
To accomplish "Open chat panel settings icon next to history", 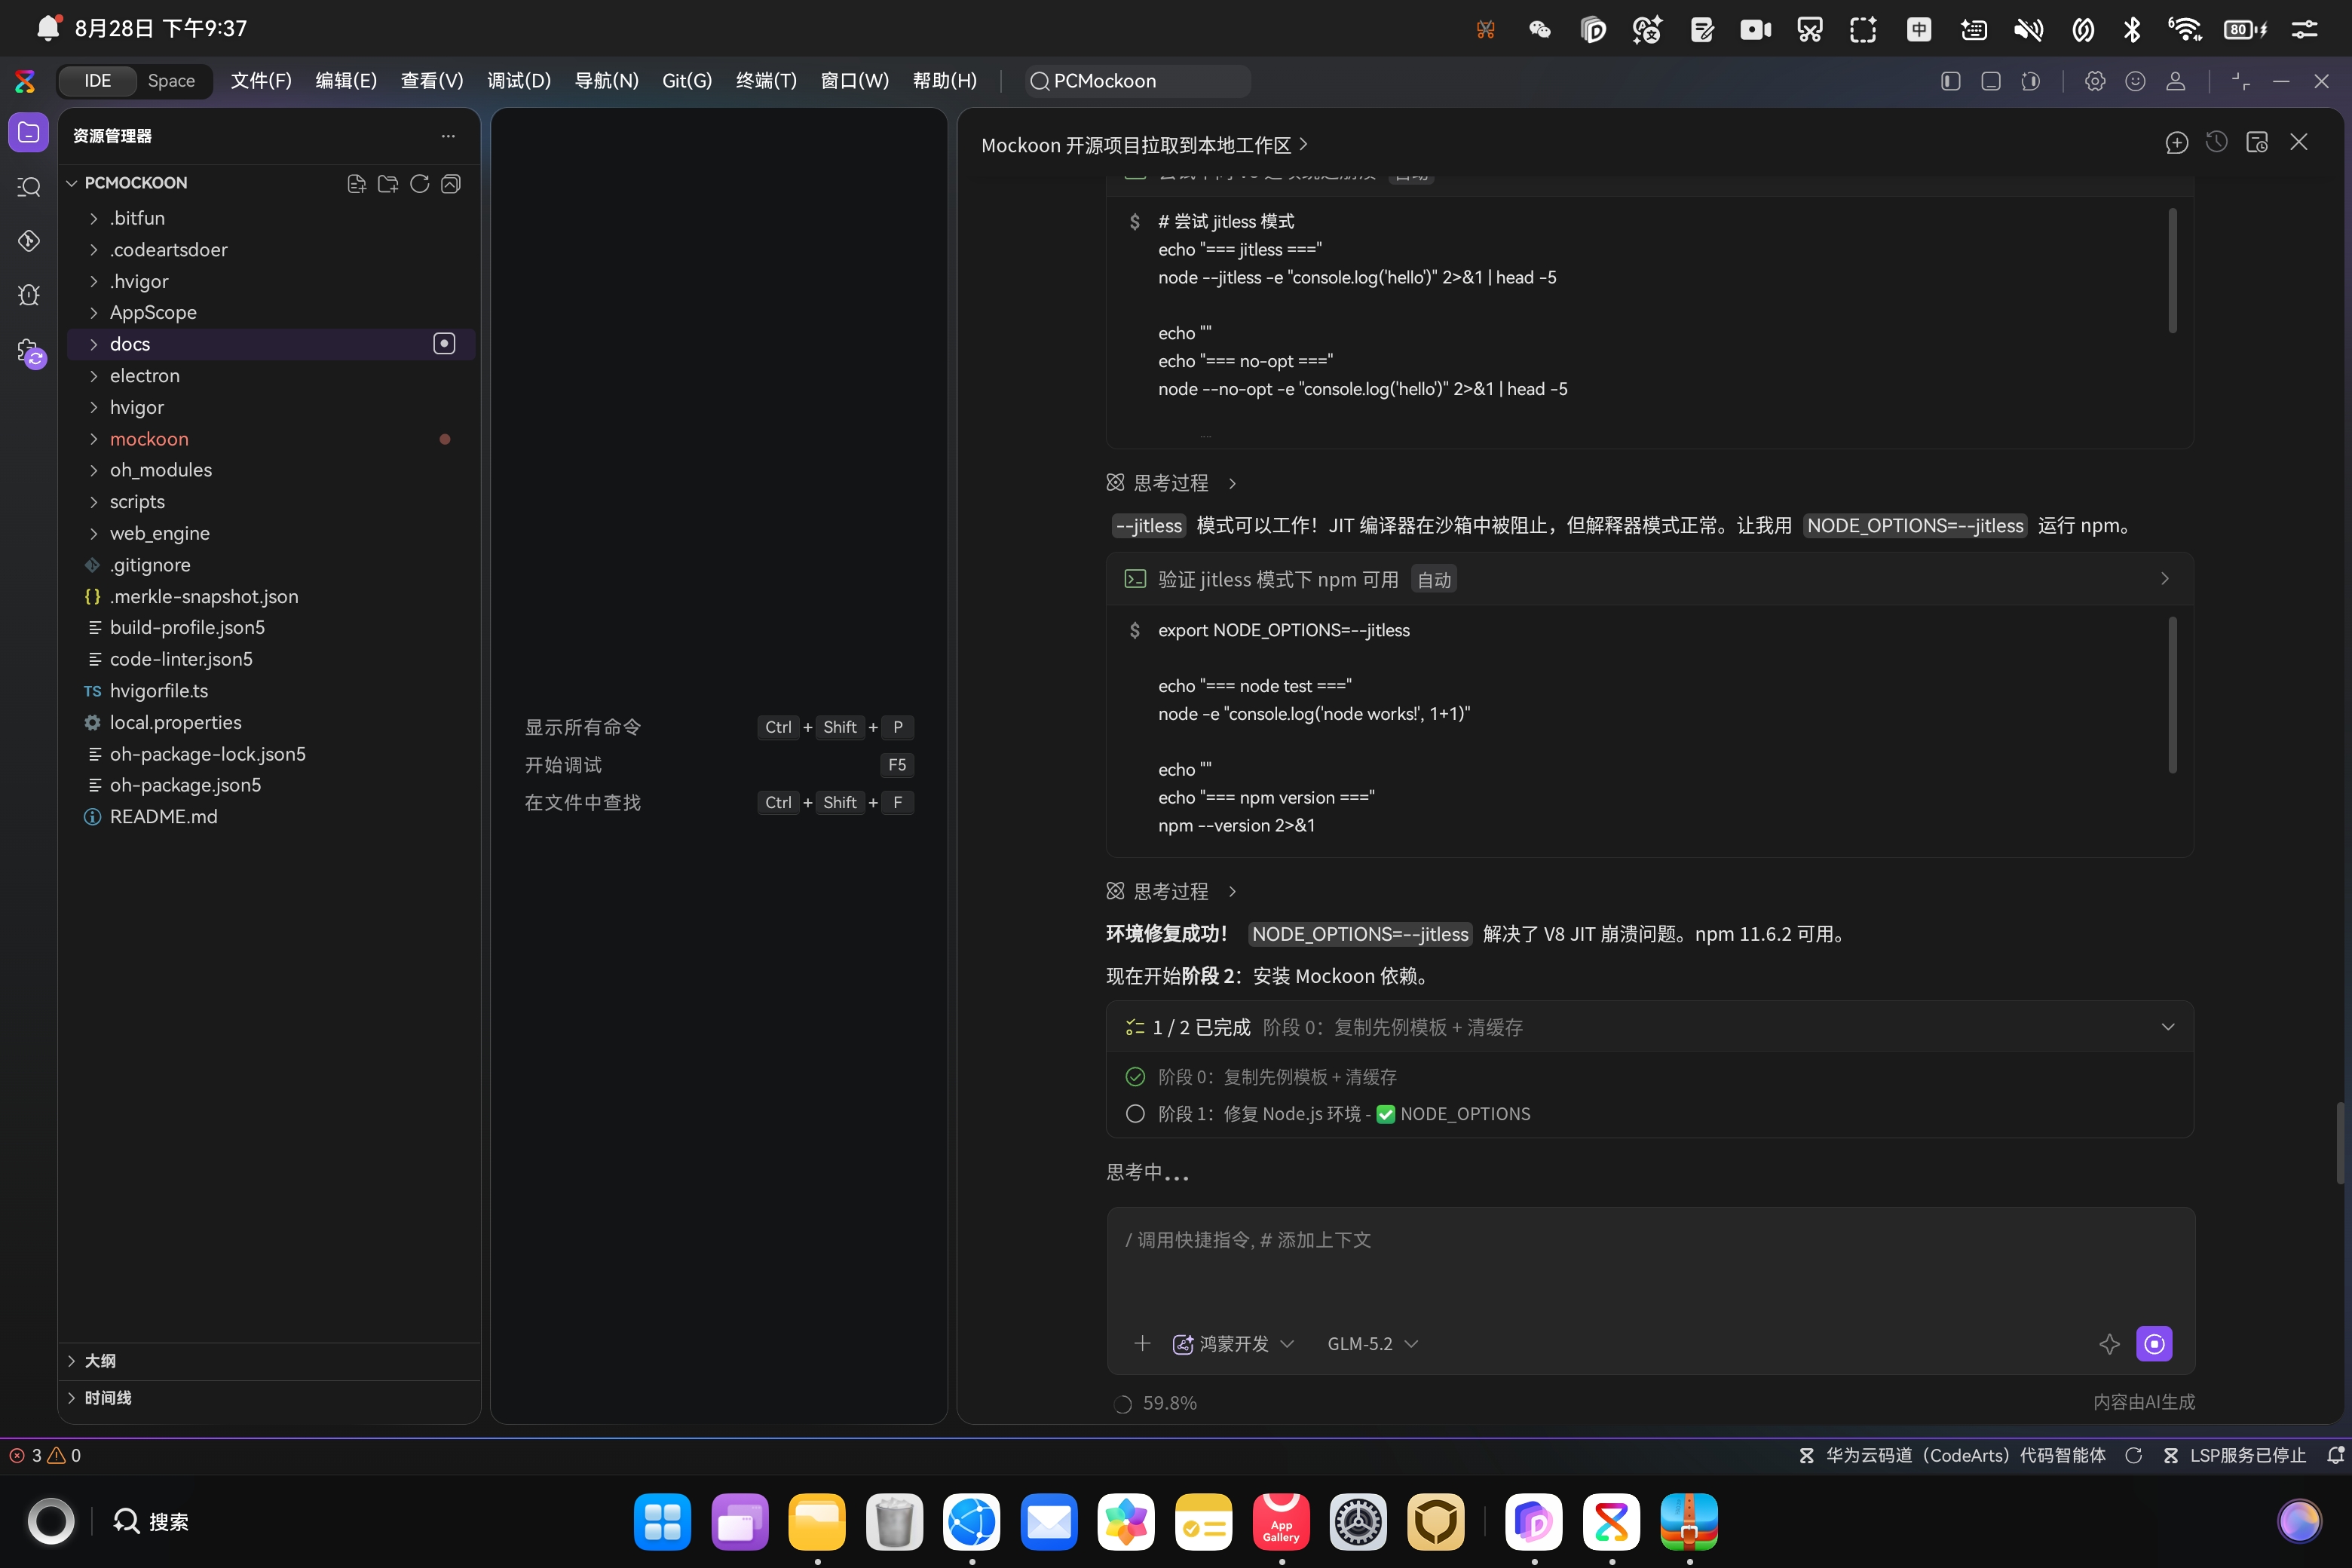I will [2257, 143].
